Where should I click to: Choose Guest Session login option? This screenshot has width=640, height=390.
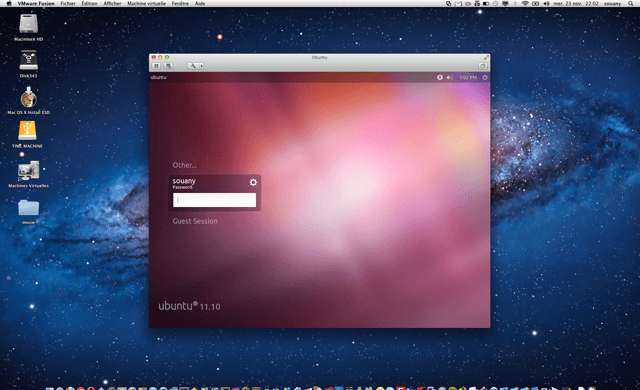[195, 221]
